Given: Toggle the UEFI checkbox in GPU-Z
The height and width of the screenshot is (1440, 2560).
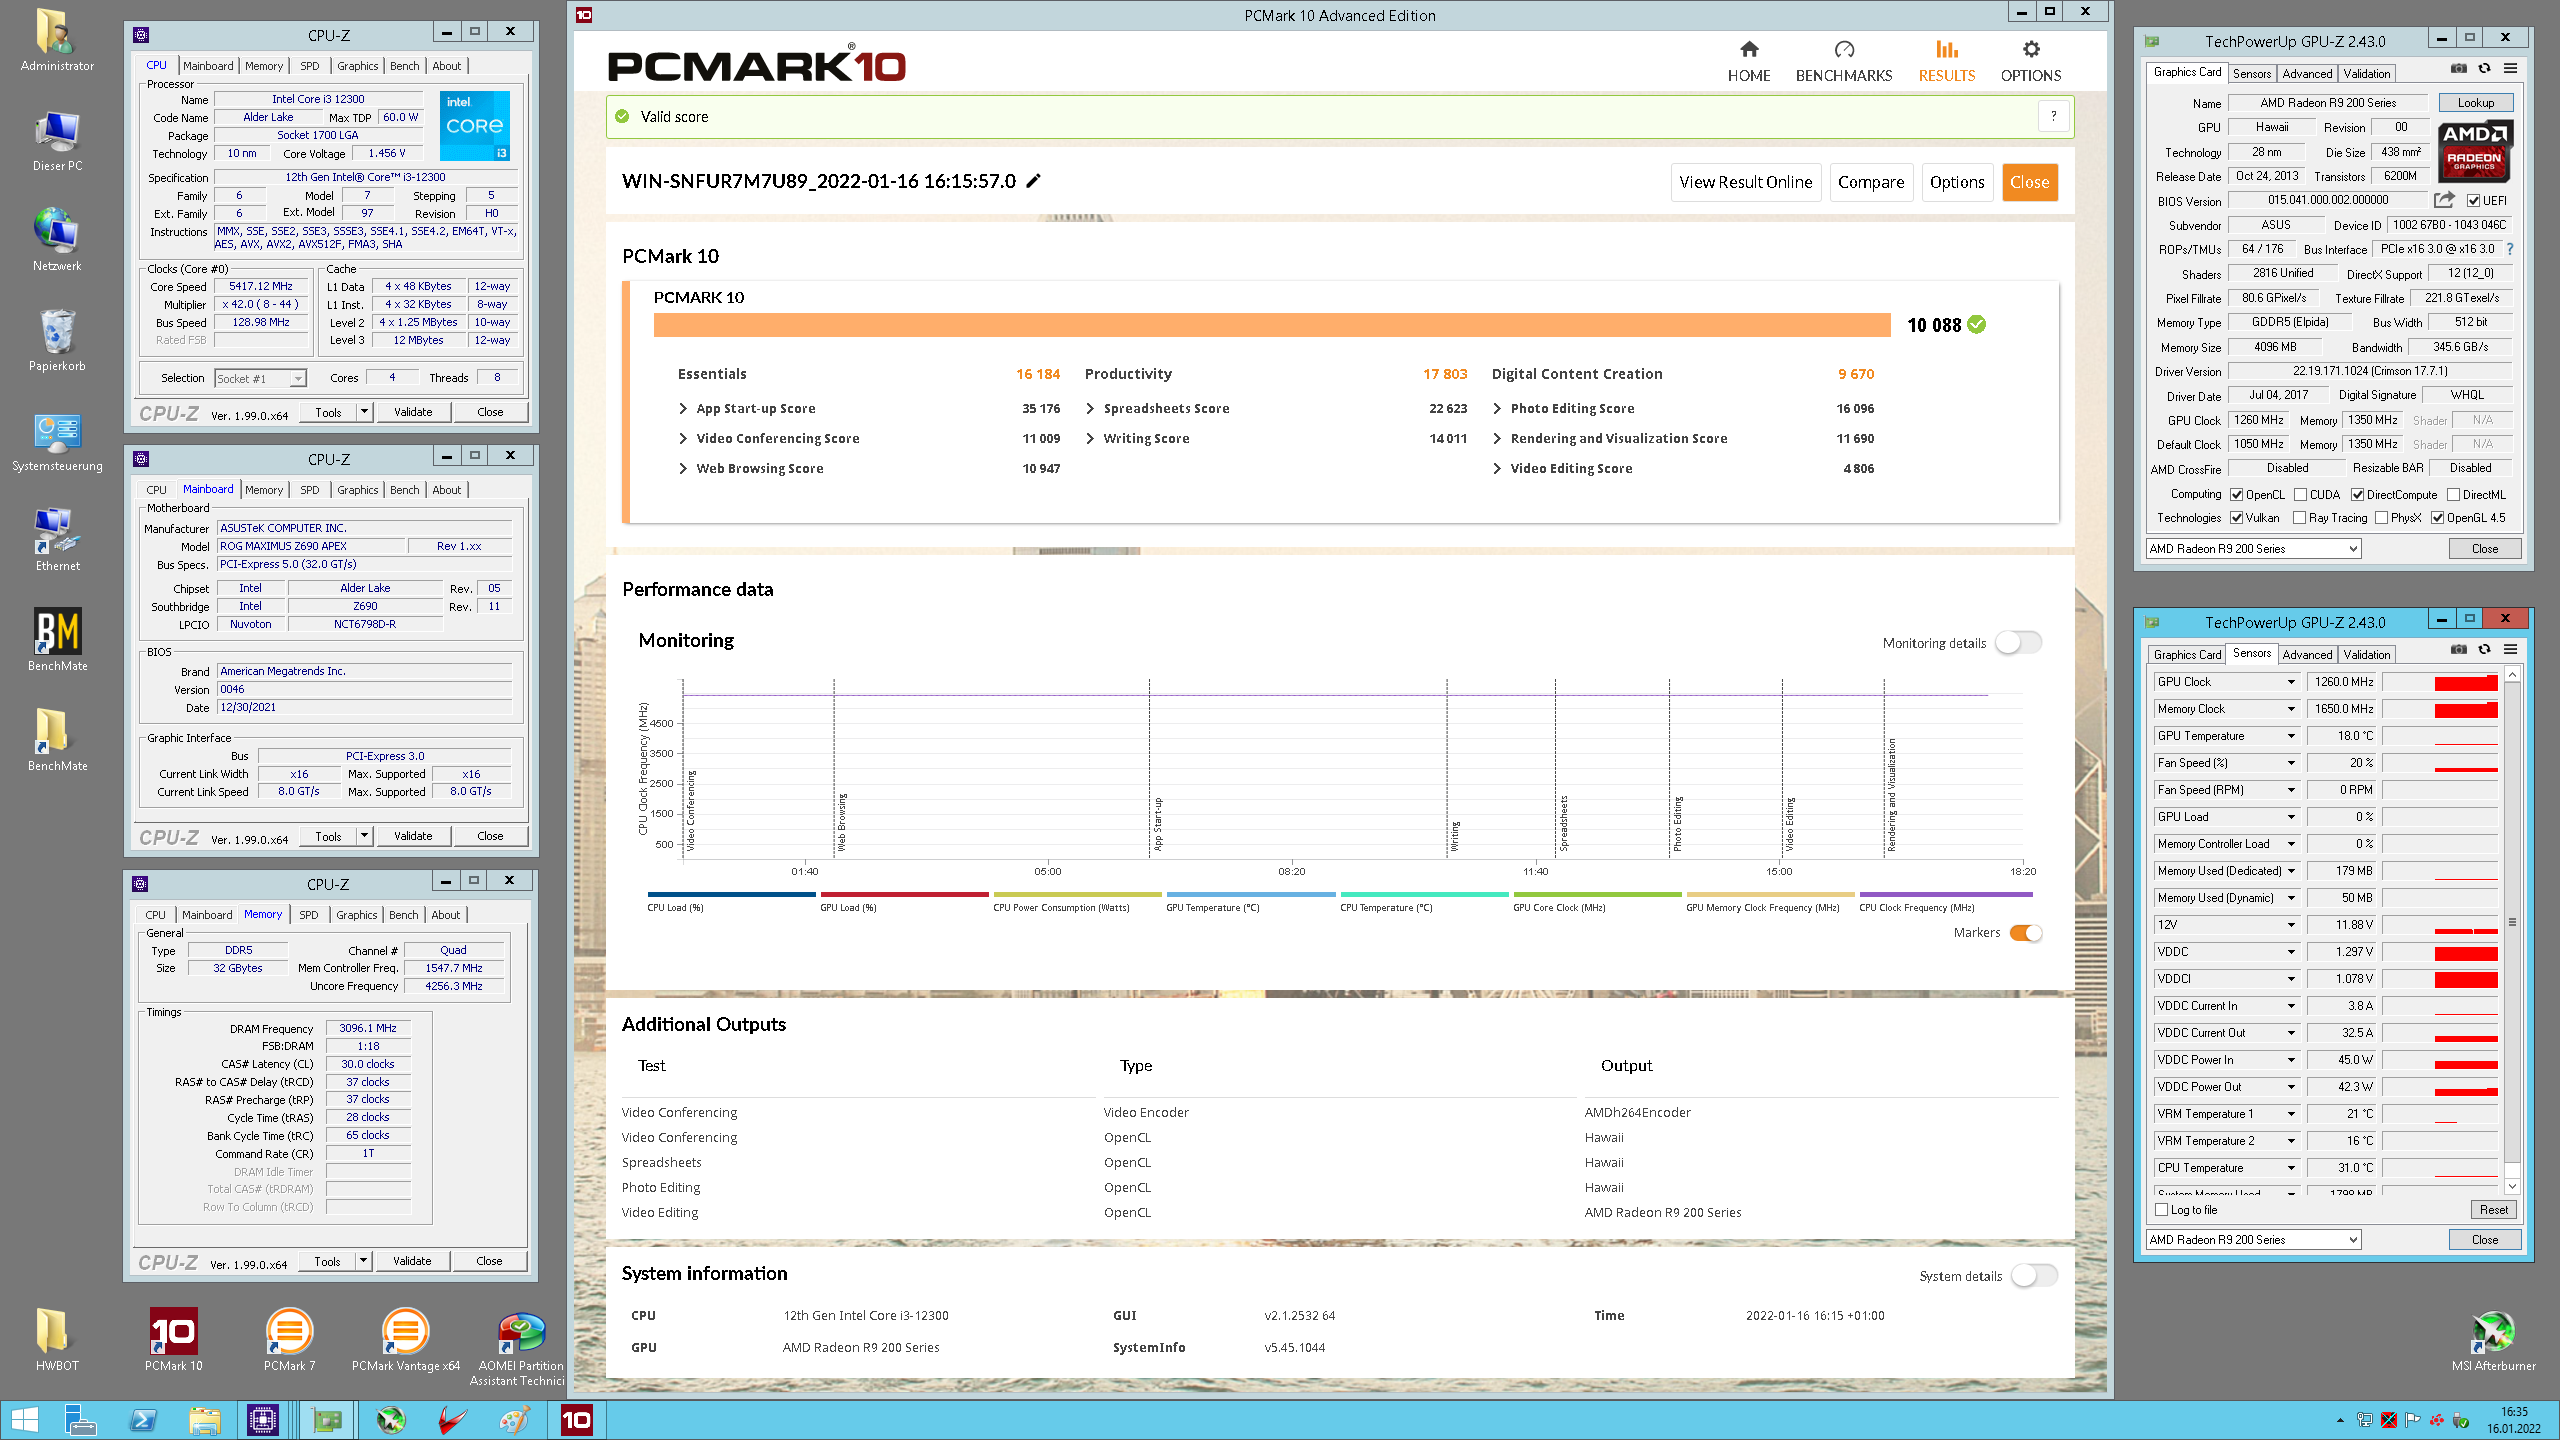Looking at the screenshot, I should (2473, 201).
